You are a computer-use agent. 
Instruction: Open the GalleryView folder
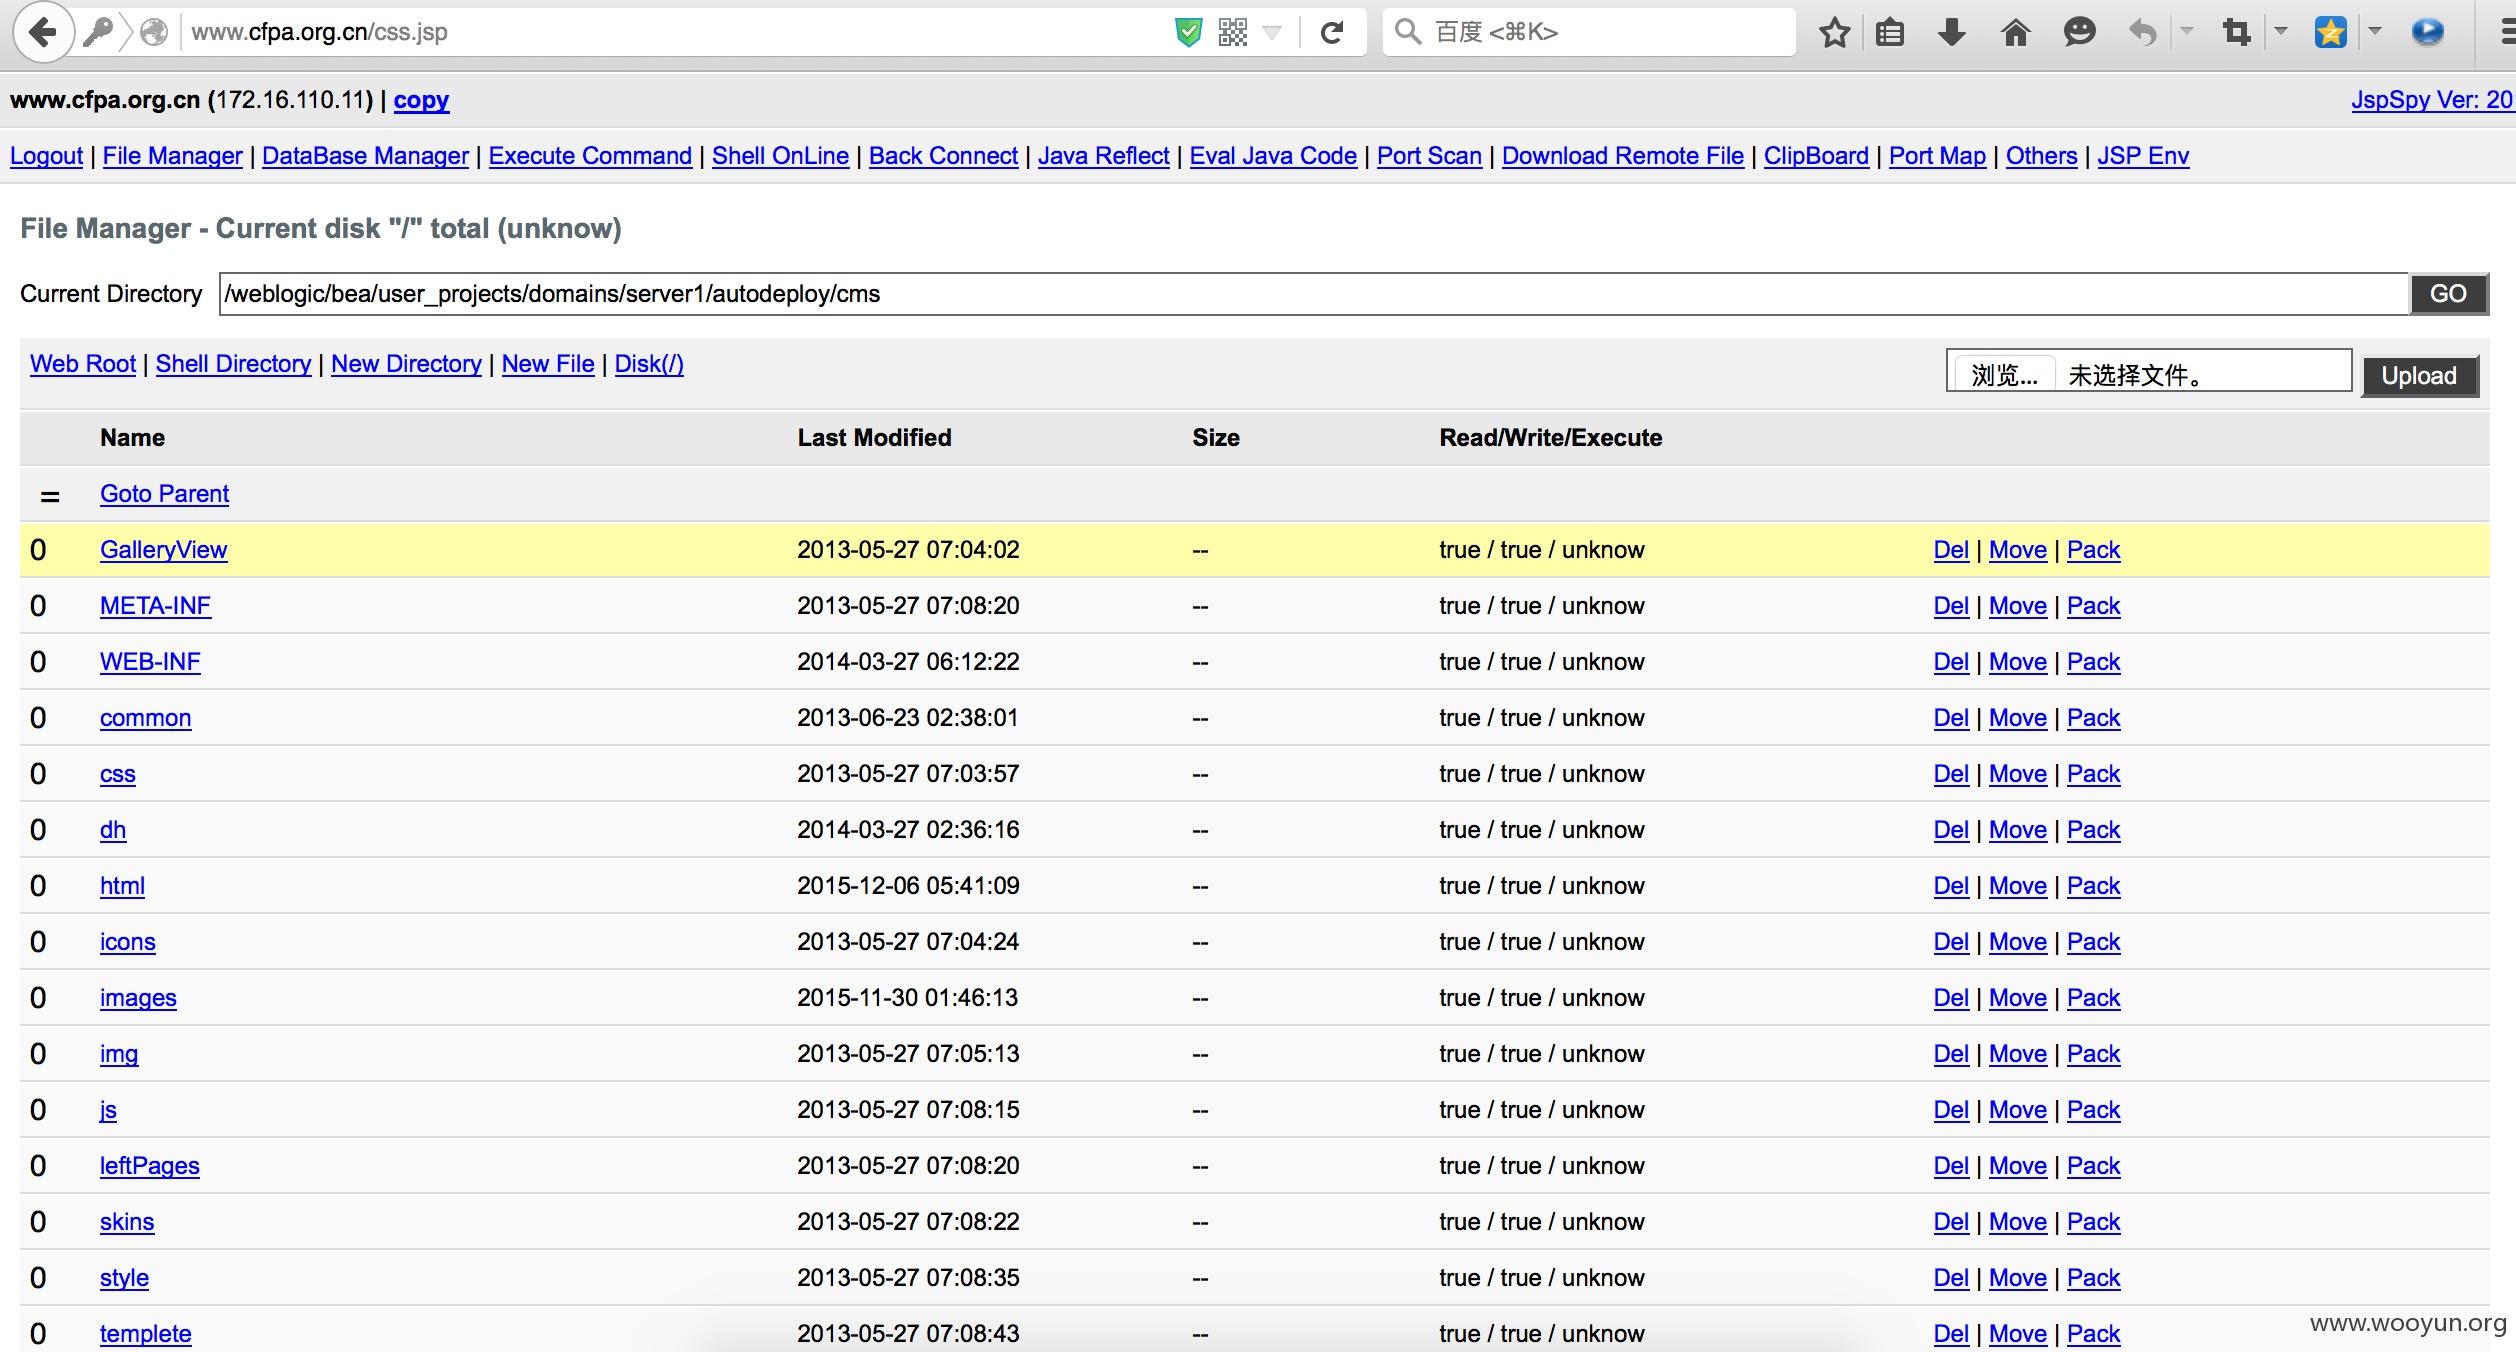click(x=163, y=550)
